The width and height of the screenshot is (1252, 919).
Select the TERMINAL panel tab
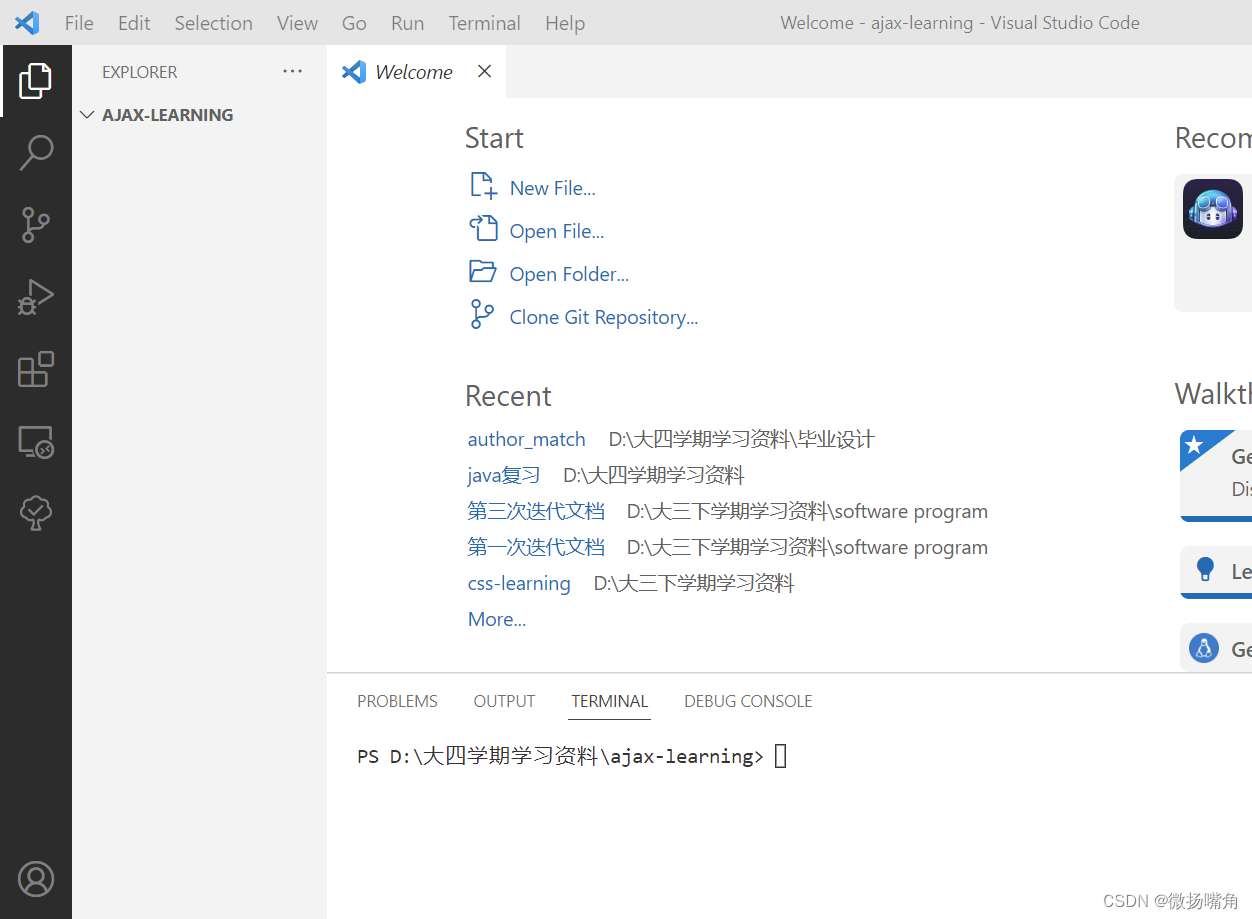(x=610, y=701)
